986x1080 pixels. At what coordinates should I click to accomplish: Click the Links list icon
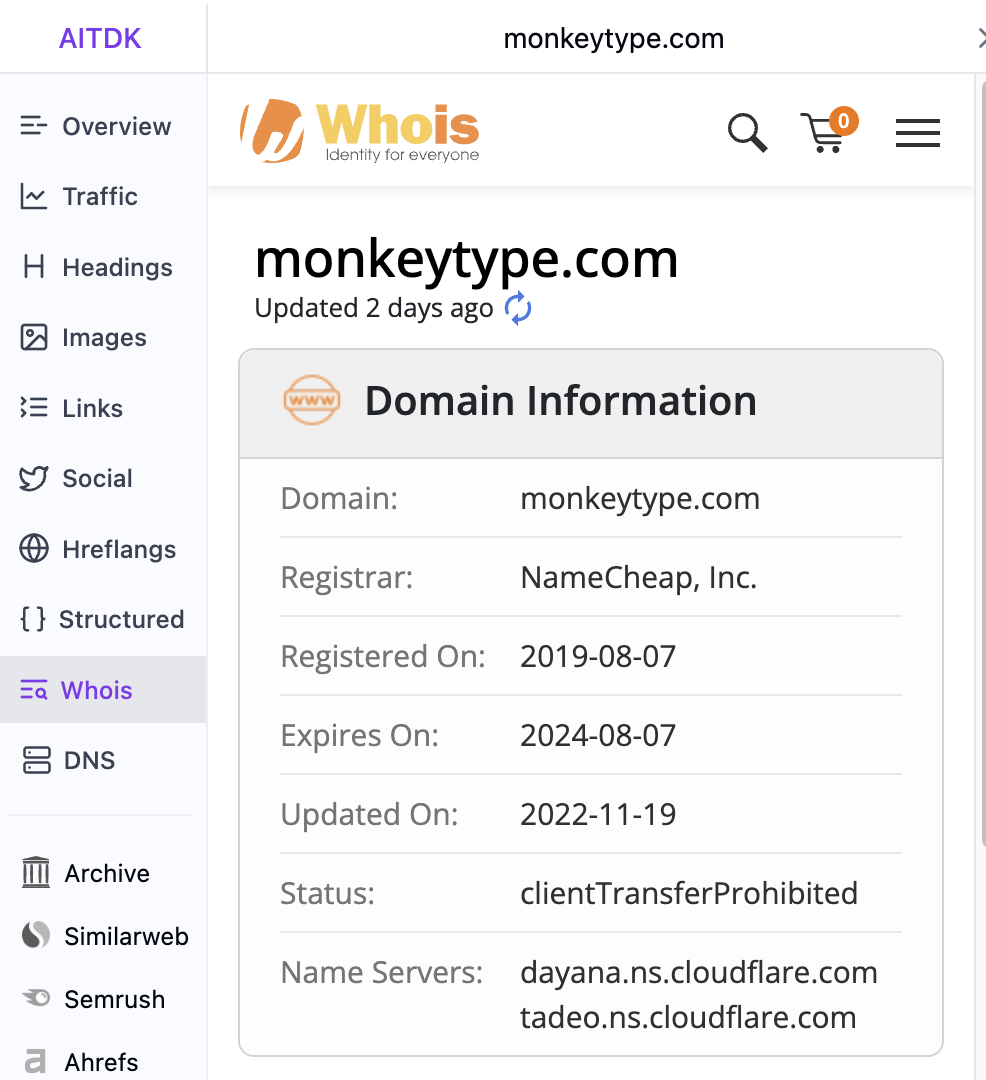click(x=34, y=408)
